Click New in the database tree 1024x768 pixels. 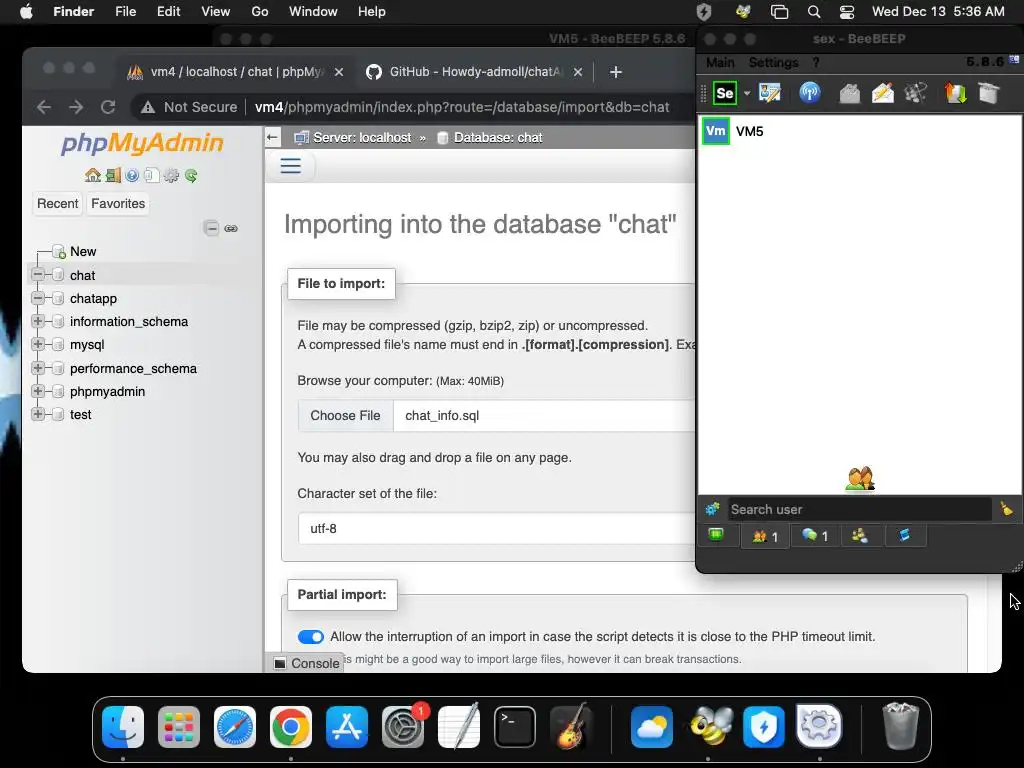83,251
